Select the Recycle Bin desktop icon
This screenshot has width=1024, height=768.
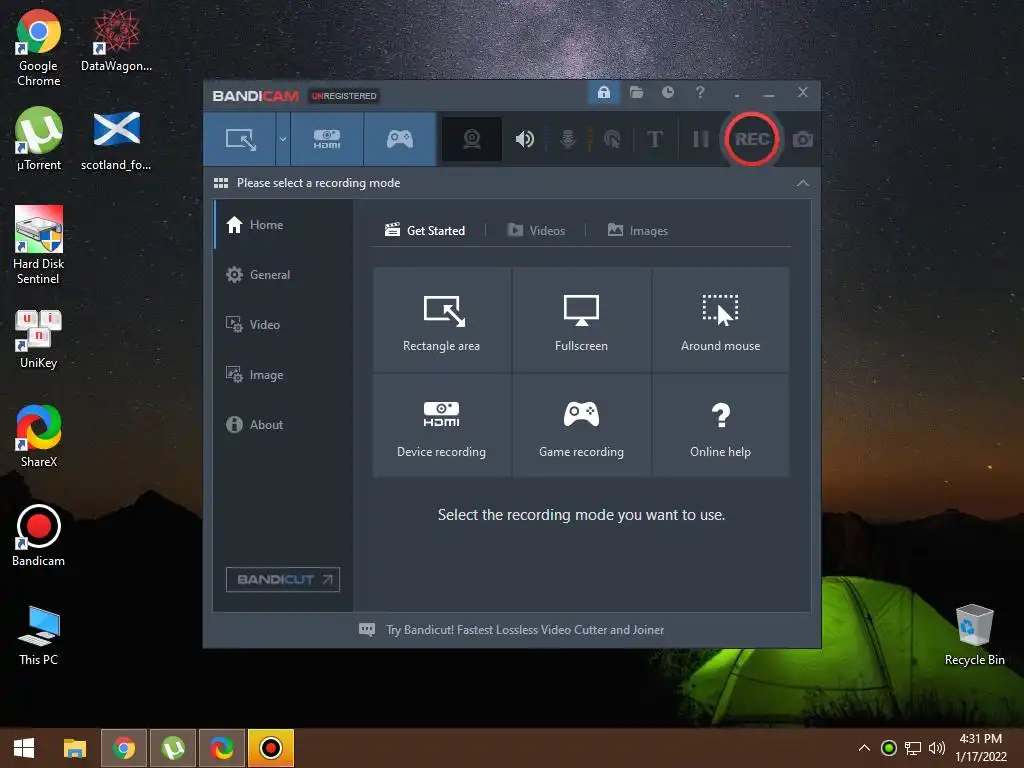(x=974, y=635)
